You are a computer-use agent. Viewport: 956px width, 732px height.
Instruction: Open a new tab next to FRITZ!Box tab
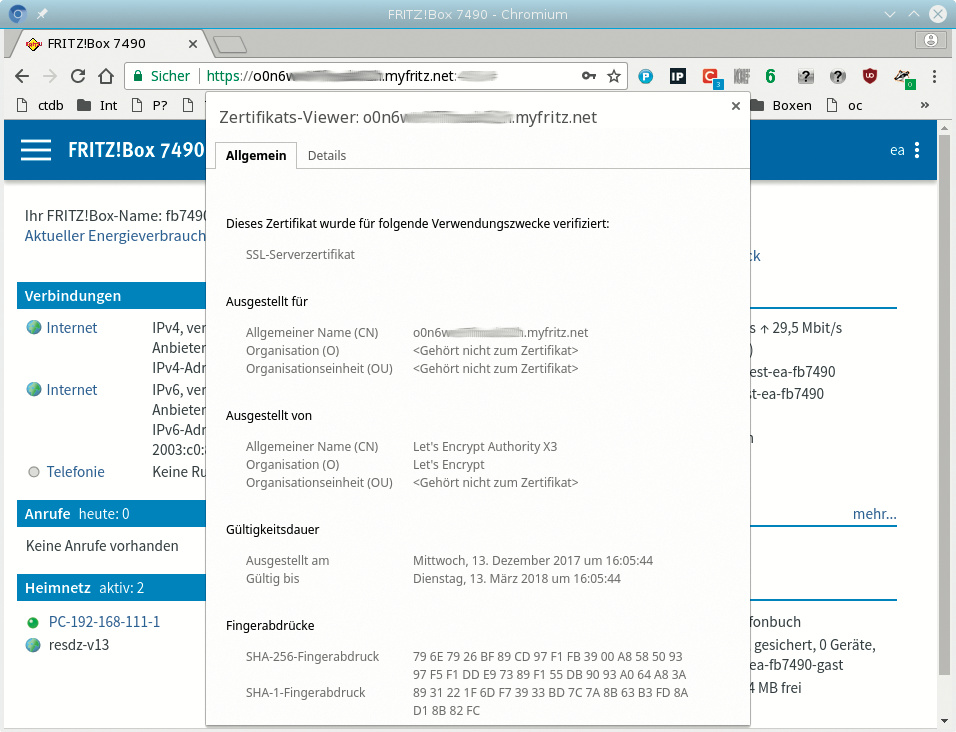tap(230, 44)
